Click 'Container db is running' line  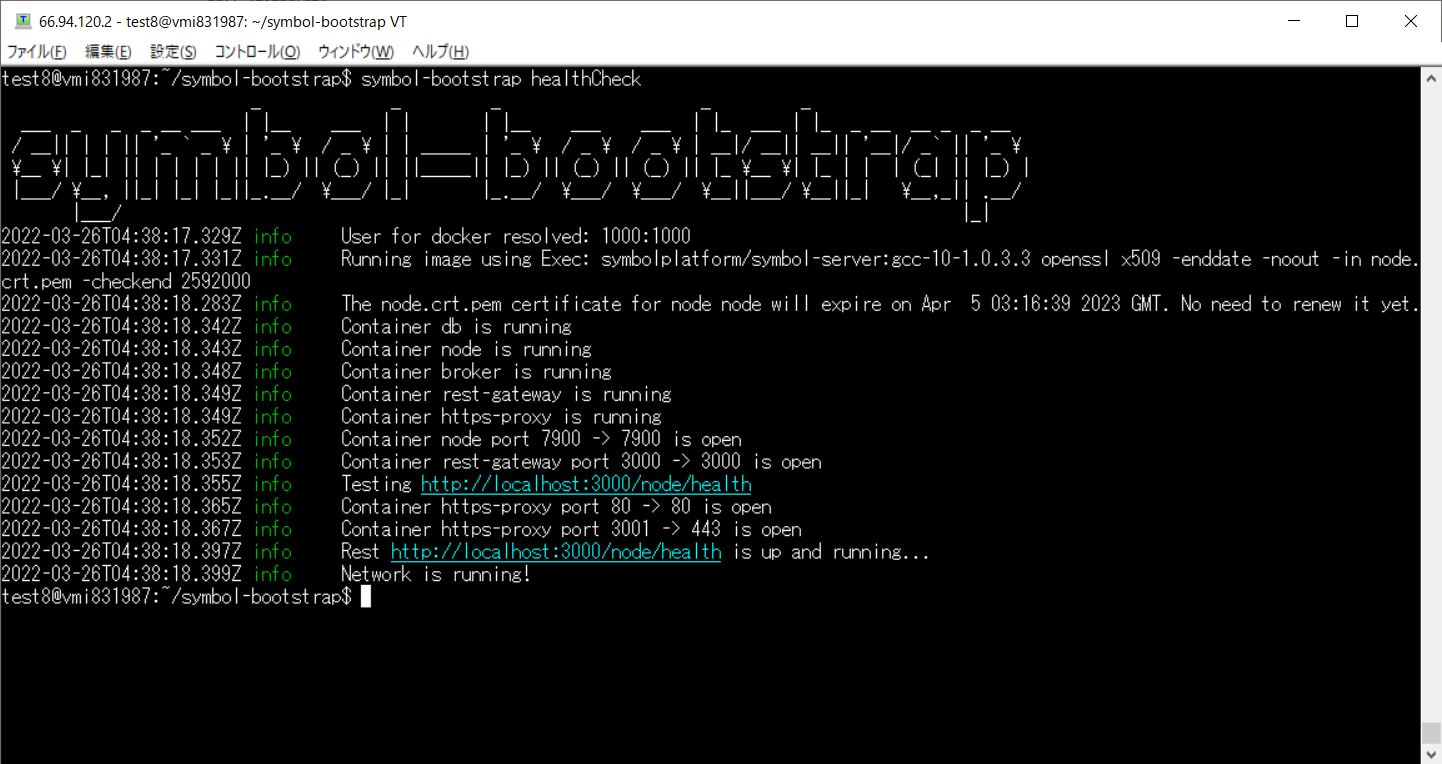click(x=456, y=327)
